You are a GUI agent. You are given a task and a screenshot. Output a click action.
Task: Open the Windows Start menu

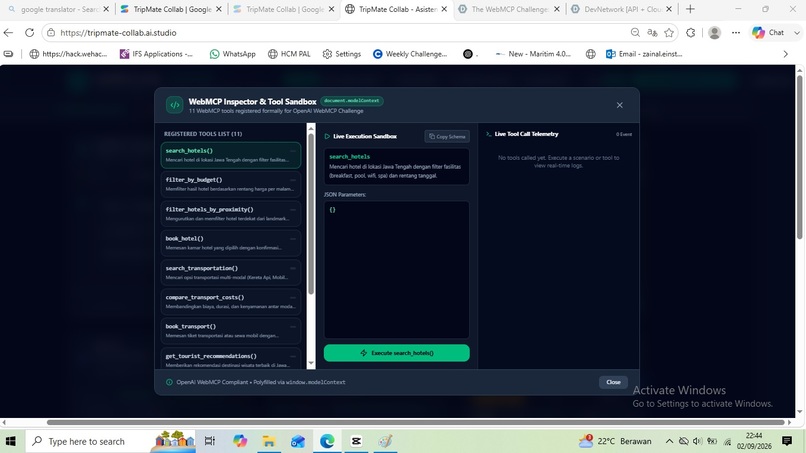point(10,441)
